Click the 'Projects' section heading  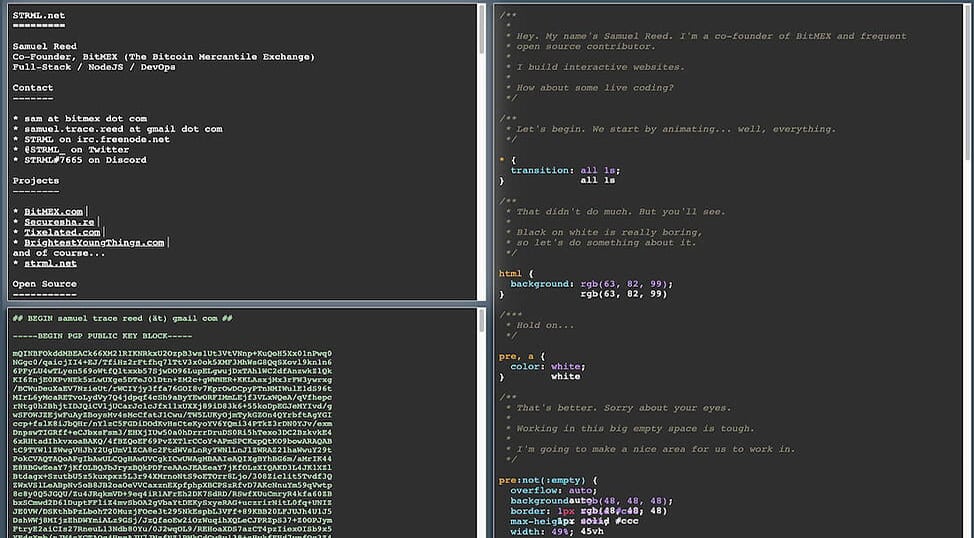[x=36, y=181]
